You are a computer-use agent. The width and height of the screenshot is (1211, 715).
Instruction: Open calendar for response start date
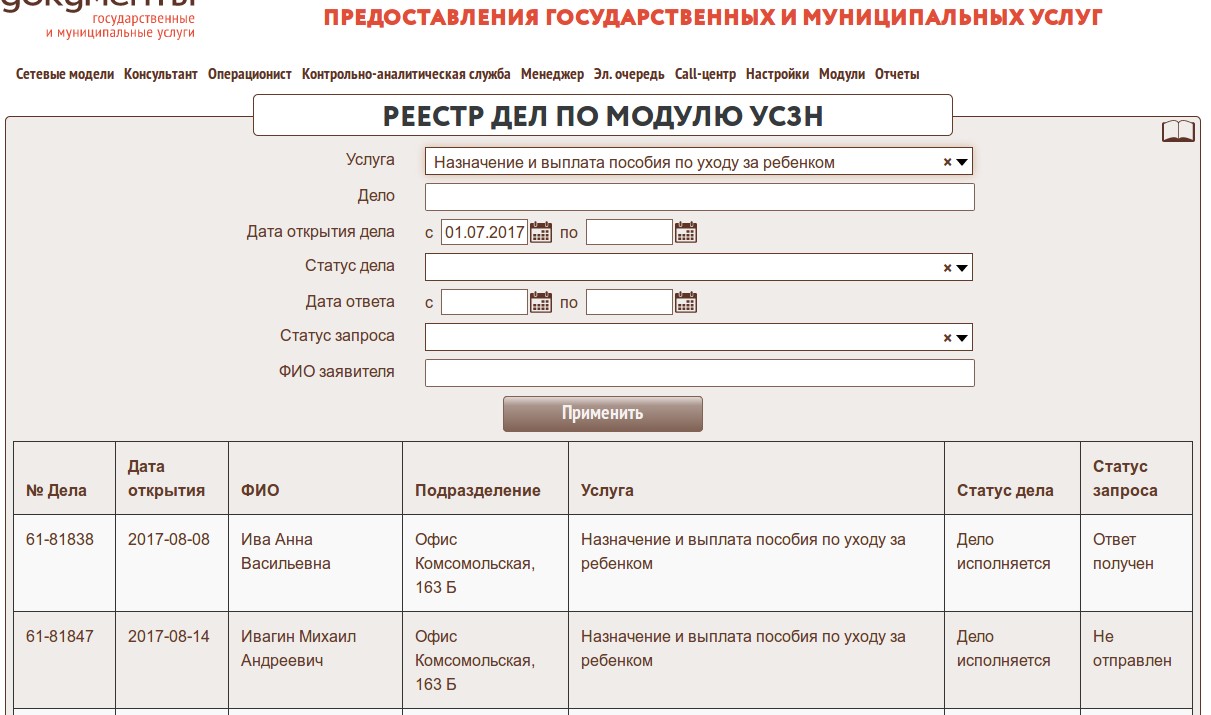(541, 302)
